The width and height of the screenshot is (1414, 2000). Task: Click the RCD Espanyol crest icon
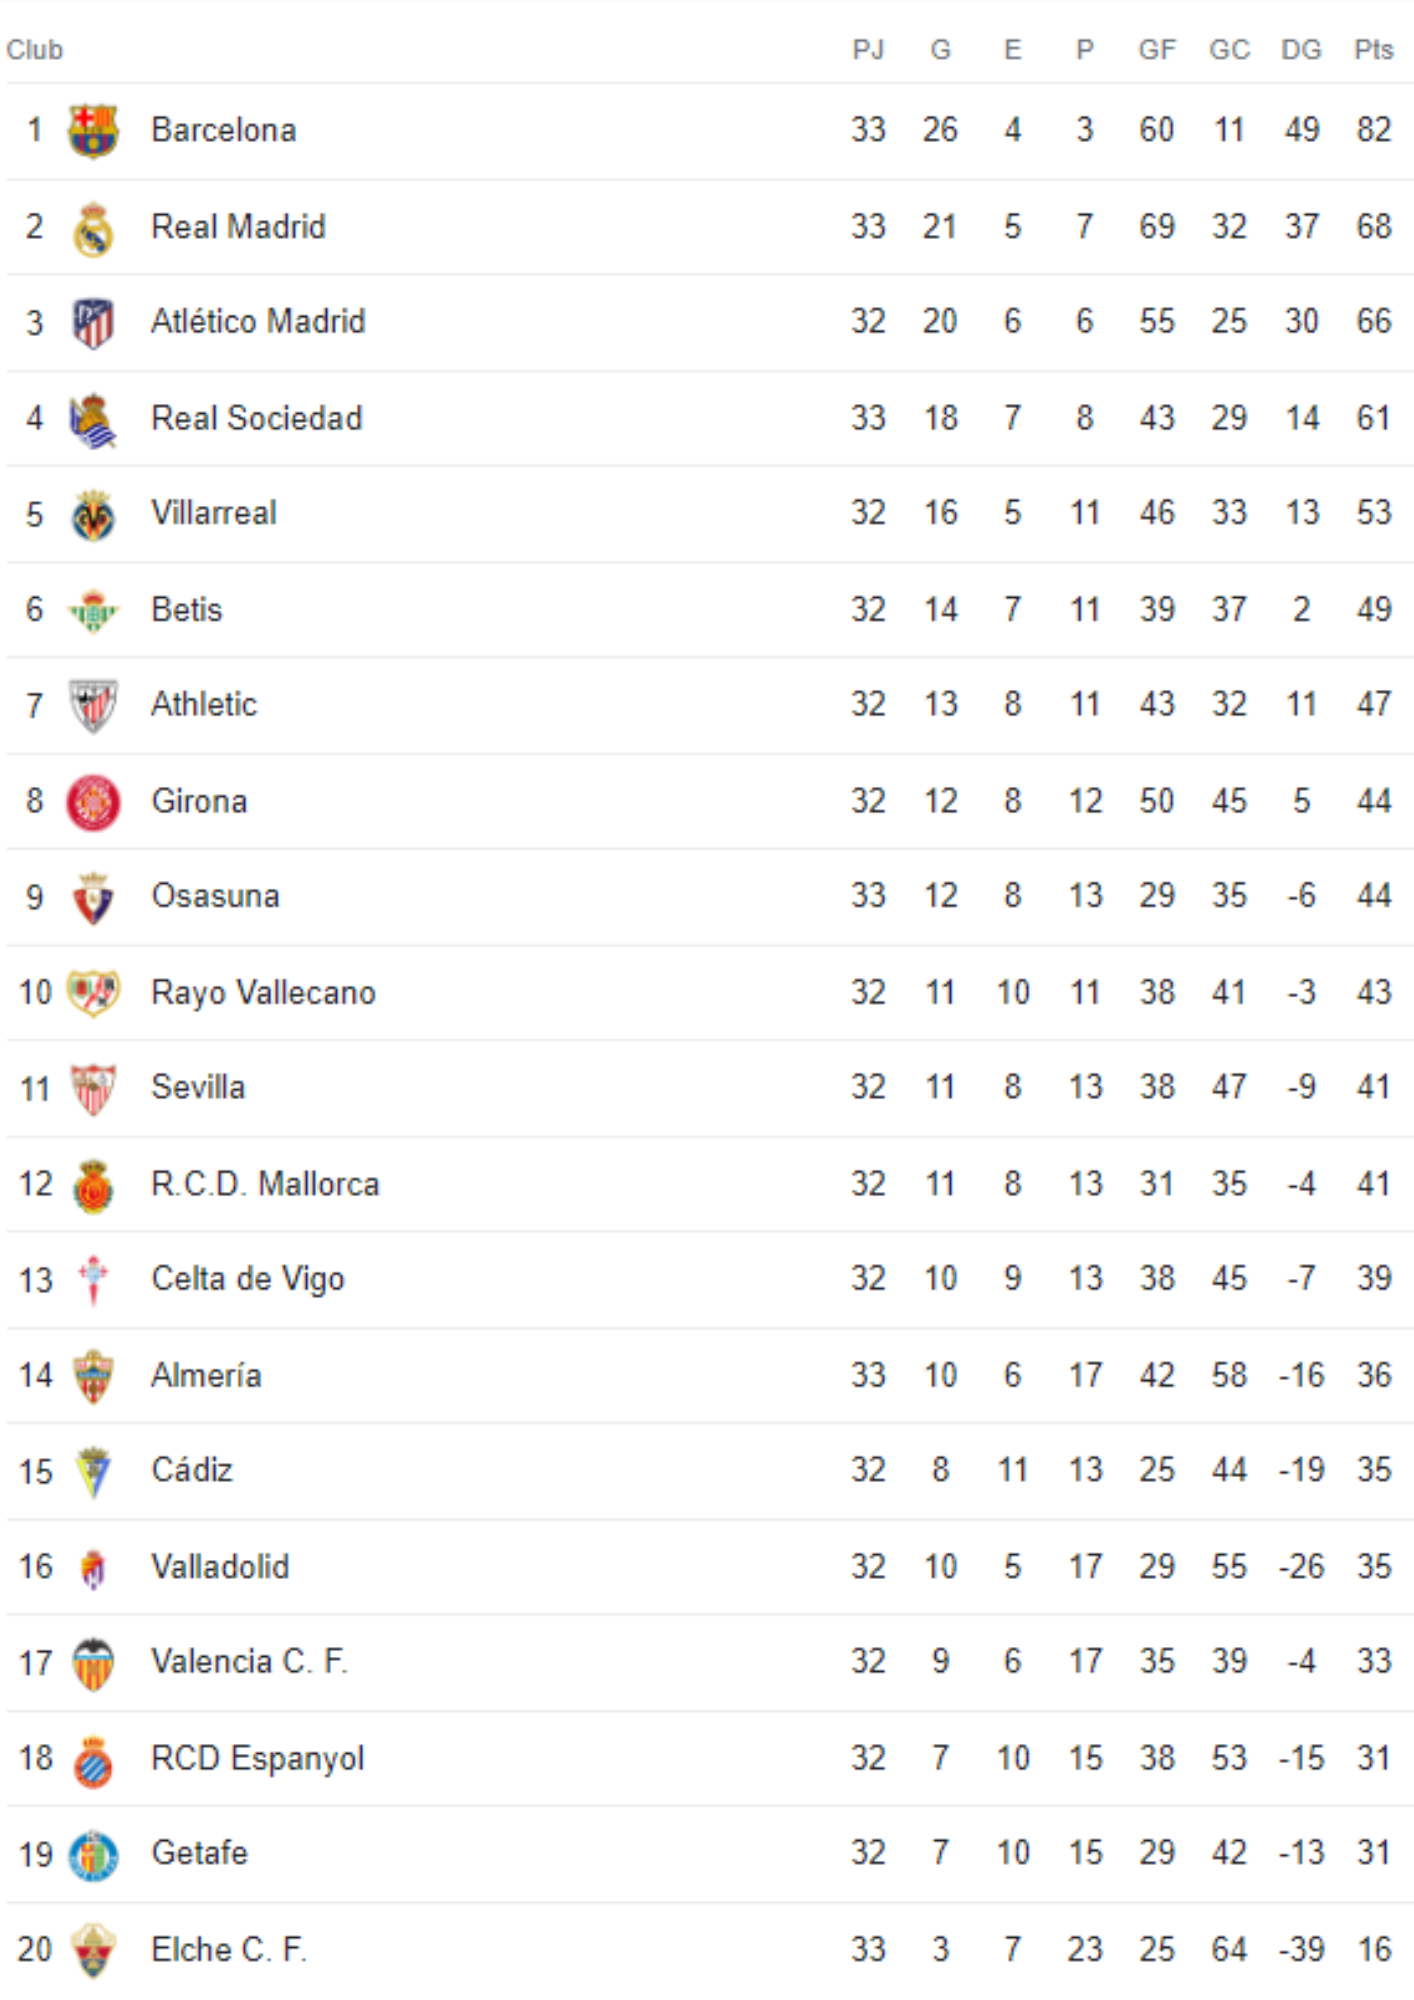pyautogui.click(x=93, y=1760)
